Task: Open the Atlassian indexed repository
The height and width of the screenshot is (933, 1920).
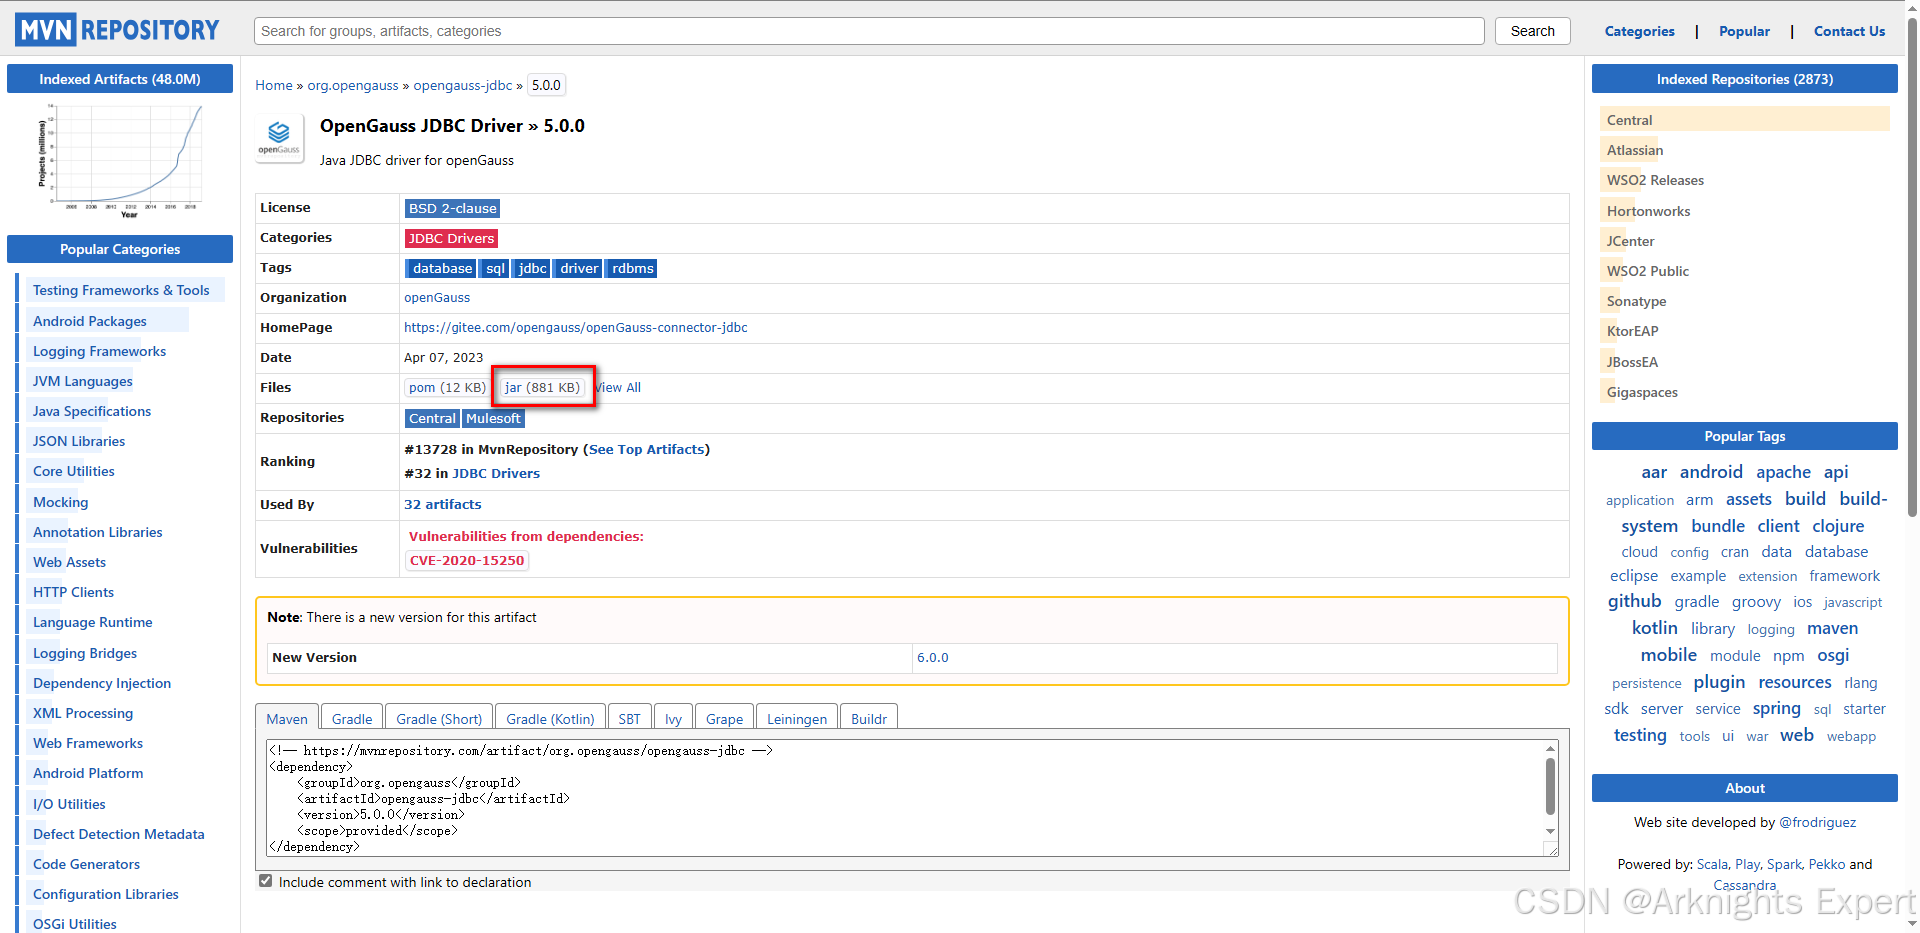Action: pos(1635,150)
